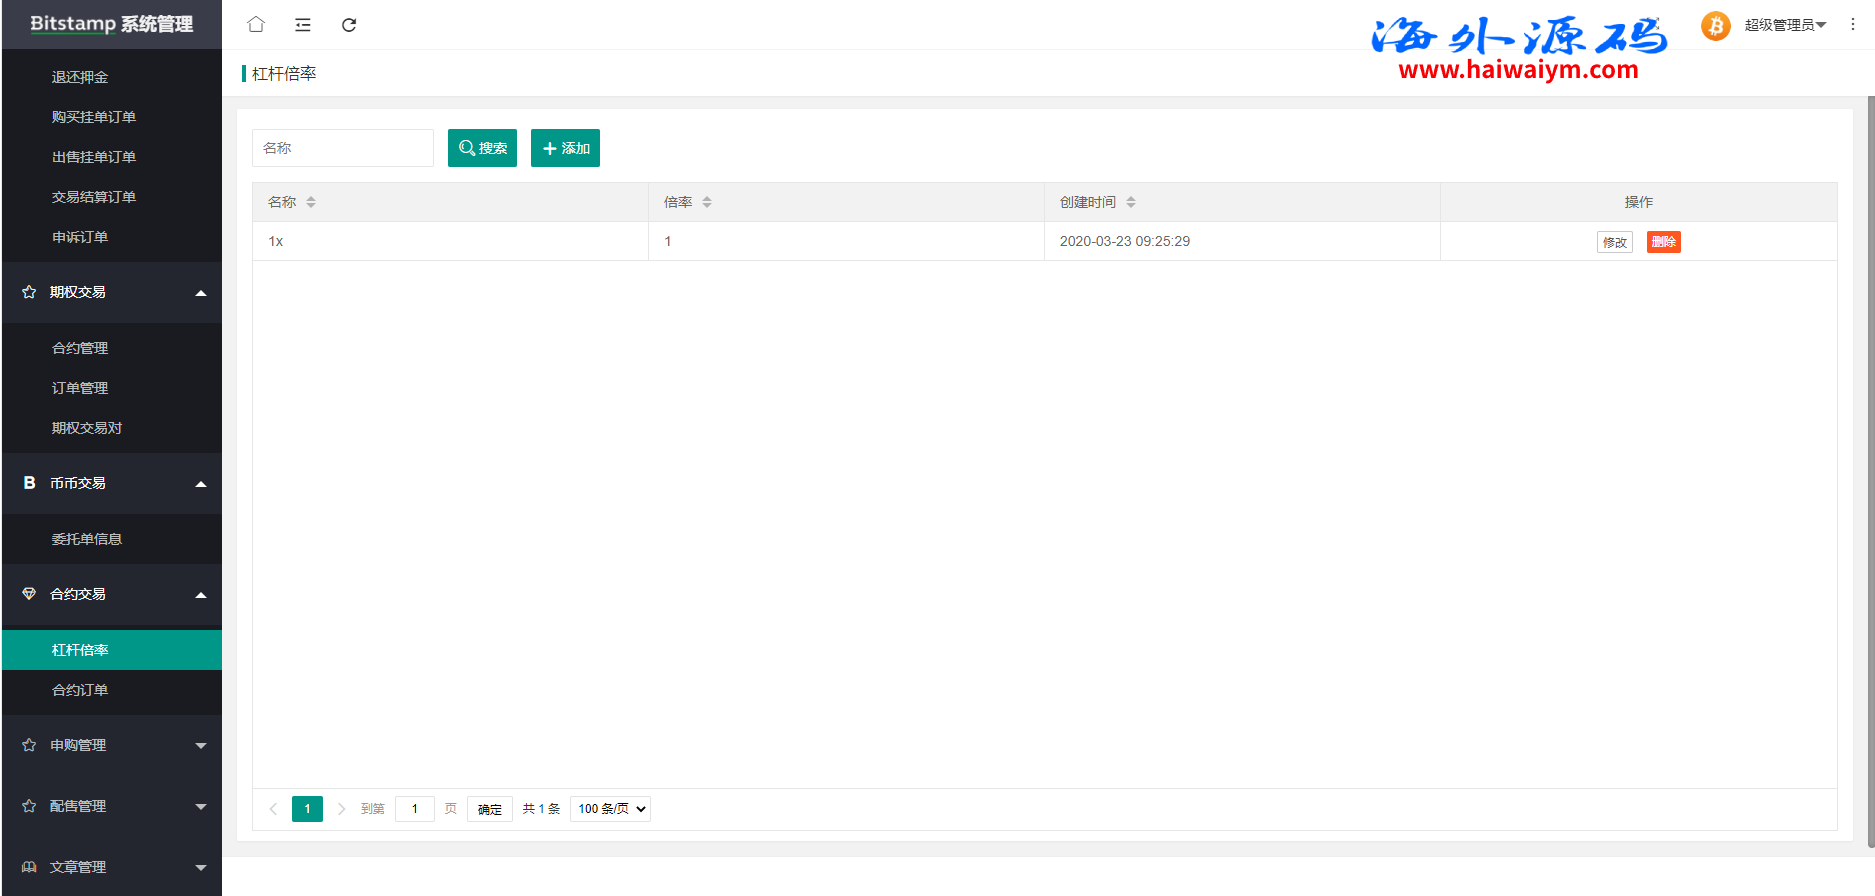Sort table by 名称 column arrows

311,202
